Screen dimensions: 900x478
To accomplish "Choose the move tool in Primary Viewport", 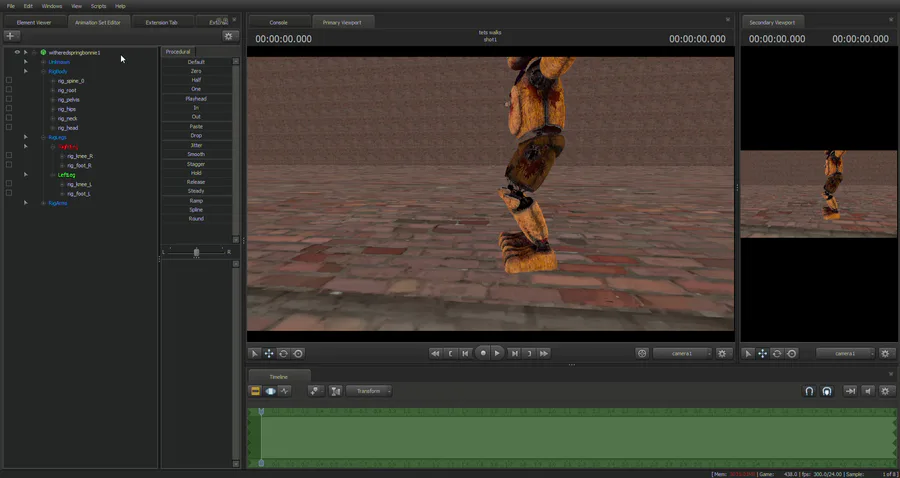I will 269,353.
